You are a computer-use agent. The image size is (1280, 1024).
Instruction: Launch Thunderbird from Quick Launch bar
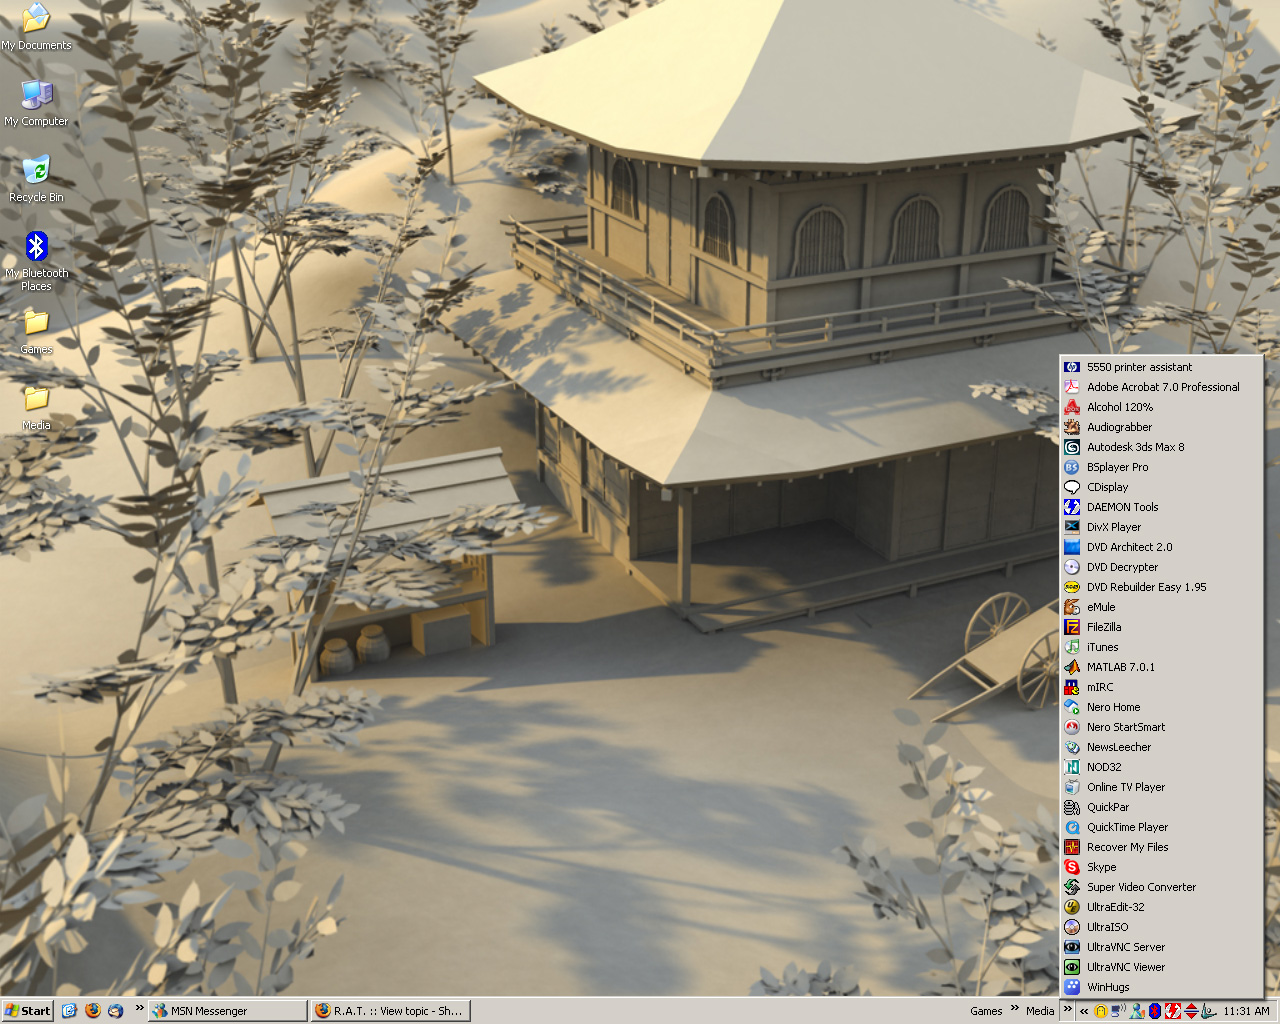click(x=115, y=1011)
